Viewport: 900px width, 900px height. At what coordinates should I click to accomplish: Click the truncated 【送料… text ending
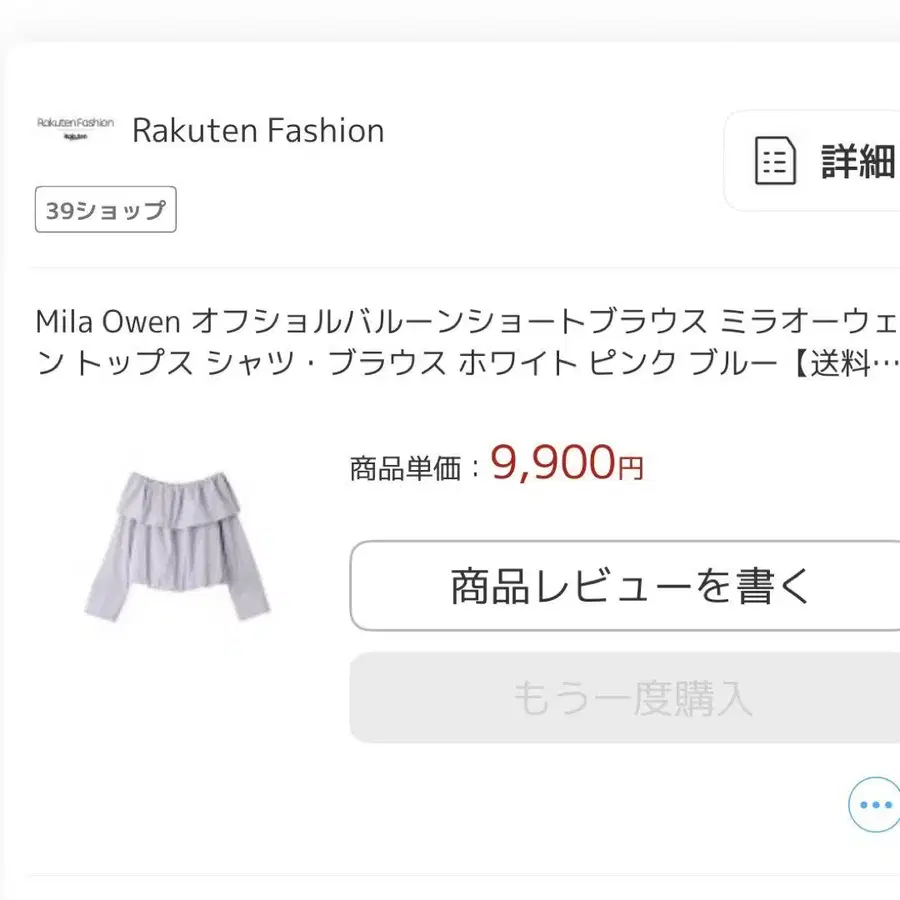pyautogui.click(x=844, y=363)
